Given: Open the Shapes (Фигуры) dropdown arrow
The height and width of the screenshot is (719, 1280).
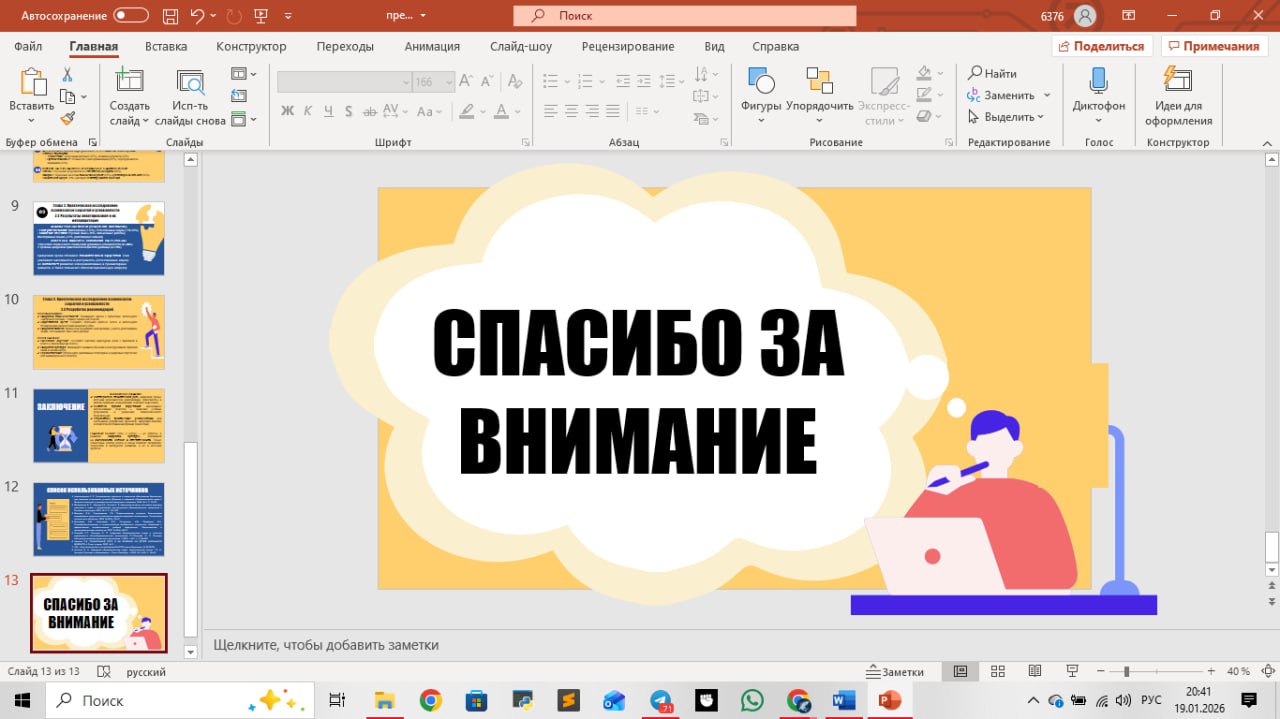Looking at the screenshot, I should tap(761, 121).
